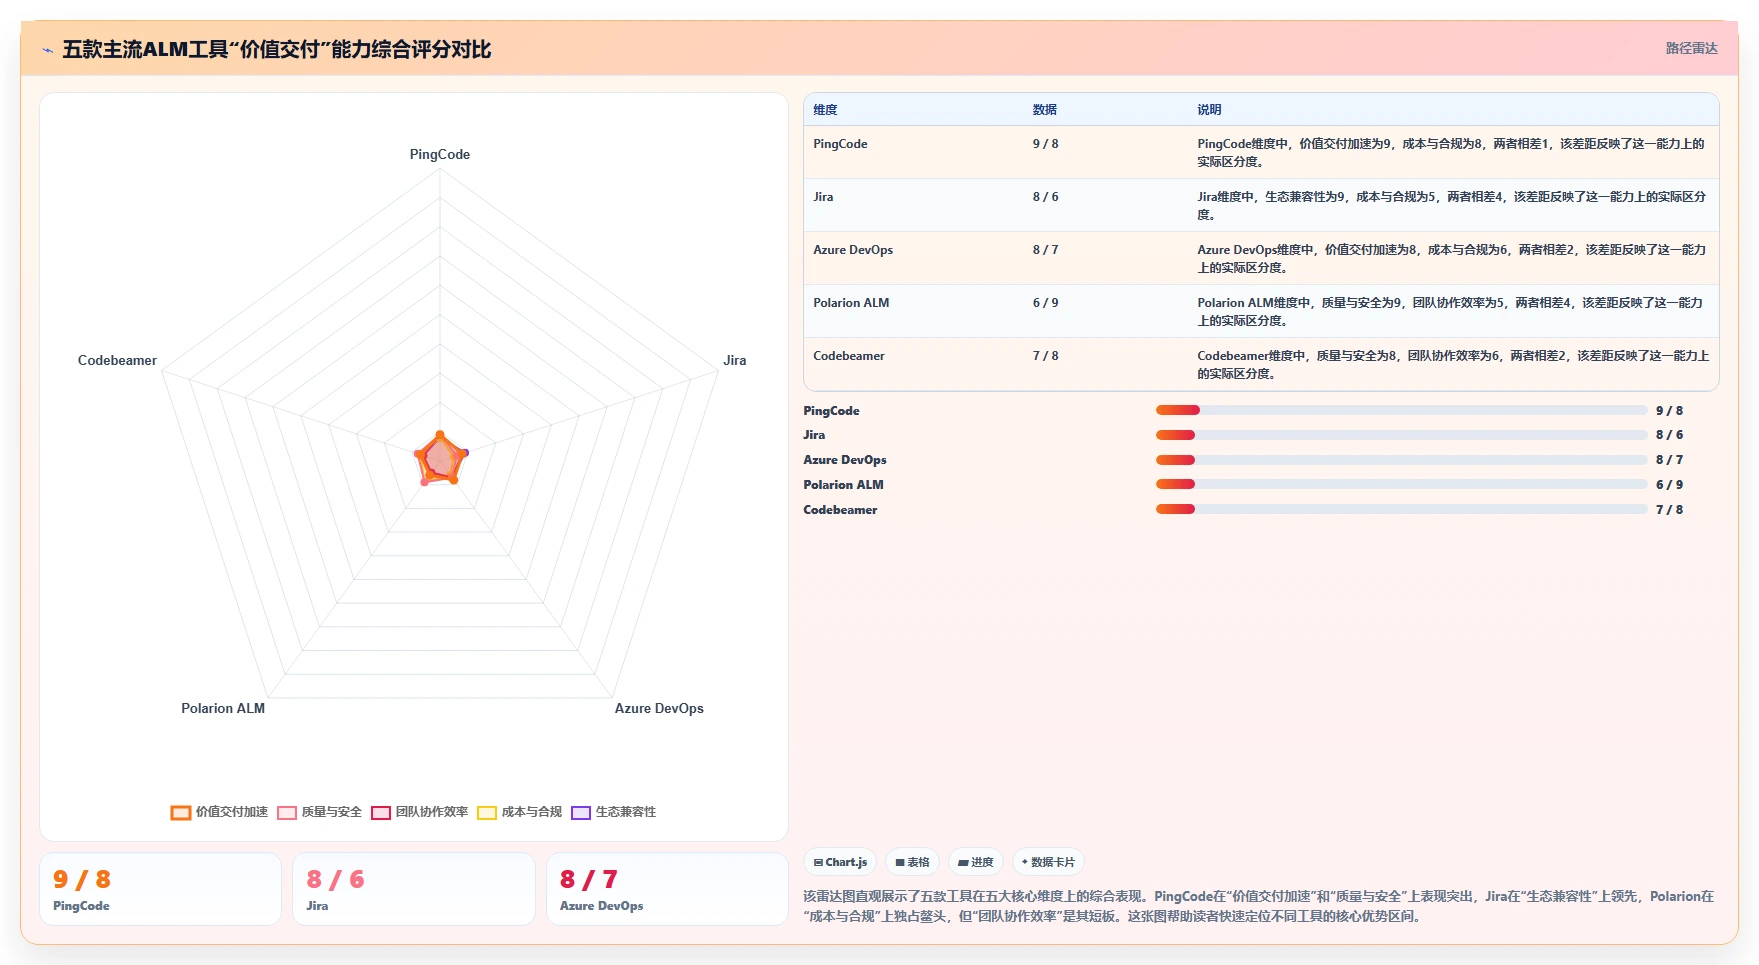
Task: Click the Jira维度中 description cell
Action: tap(1451, 206)
